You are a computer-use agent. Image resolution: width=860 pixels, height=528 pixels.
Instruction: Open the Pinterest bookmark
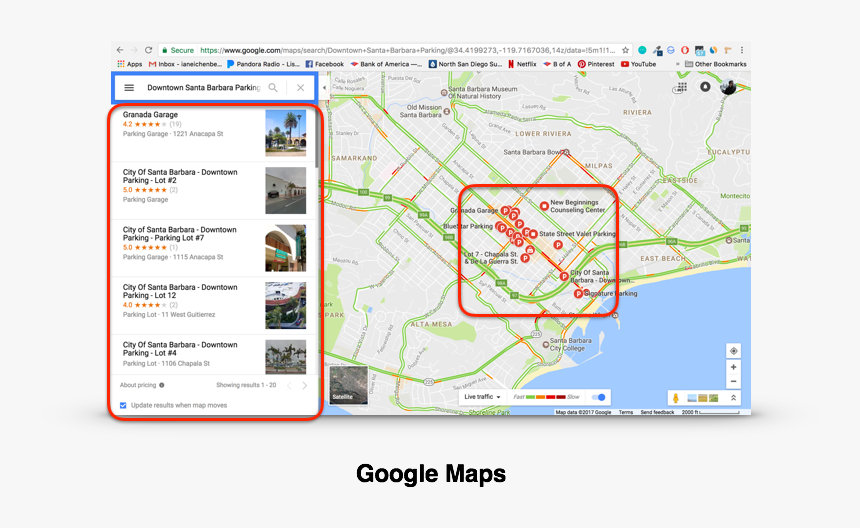pyautogui.click(x=596, y=64)
